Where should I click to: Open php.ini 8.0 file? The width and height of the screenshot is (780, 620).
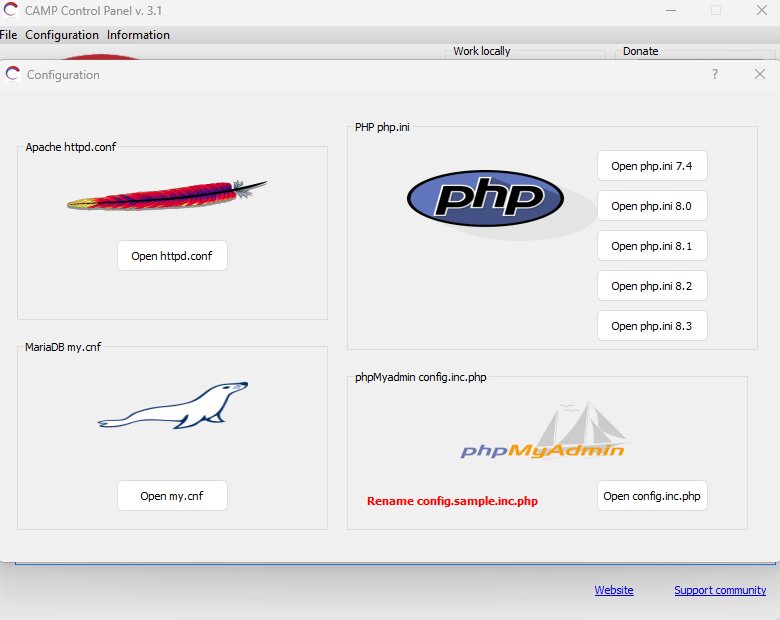click(652, 206)
